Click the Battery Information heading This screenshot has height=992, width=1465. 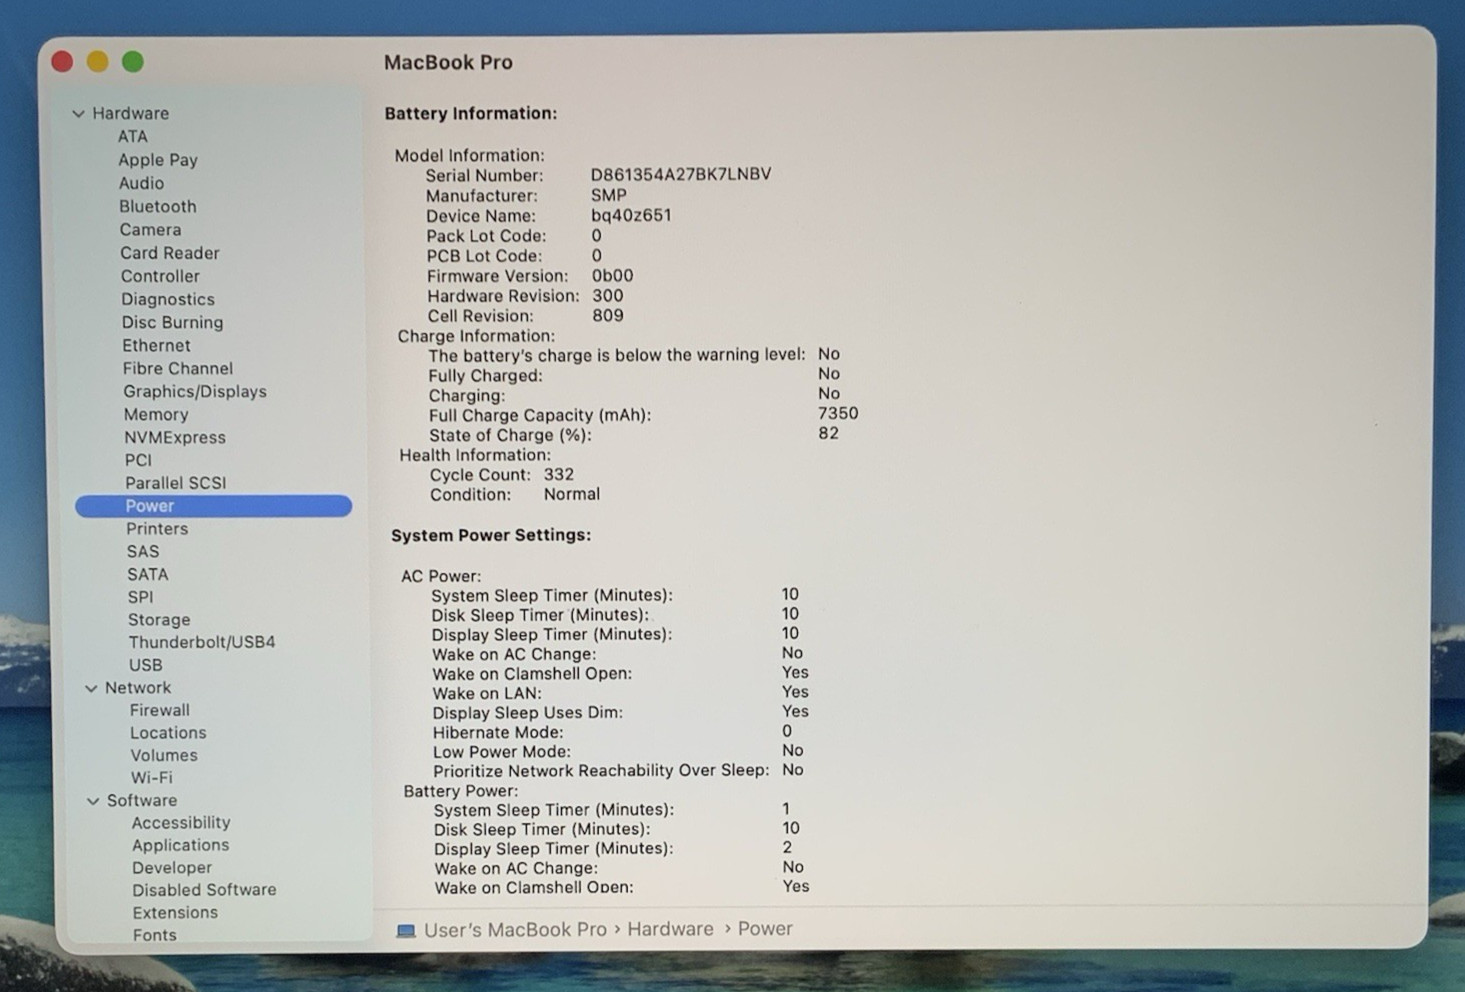470,114
